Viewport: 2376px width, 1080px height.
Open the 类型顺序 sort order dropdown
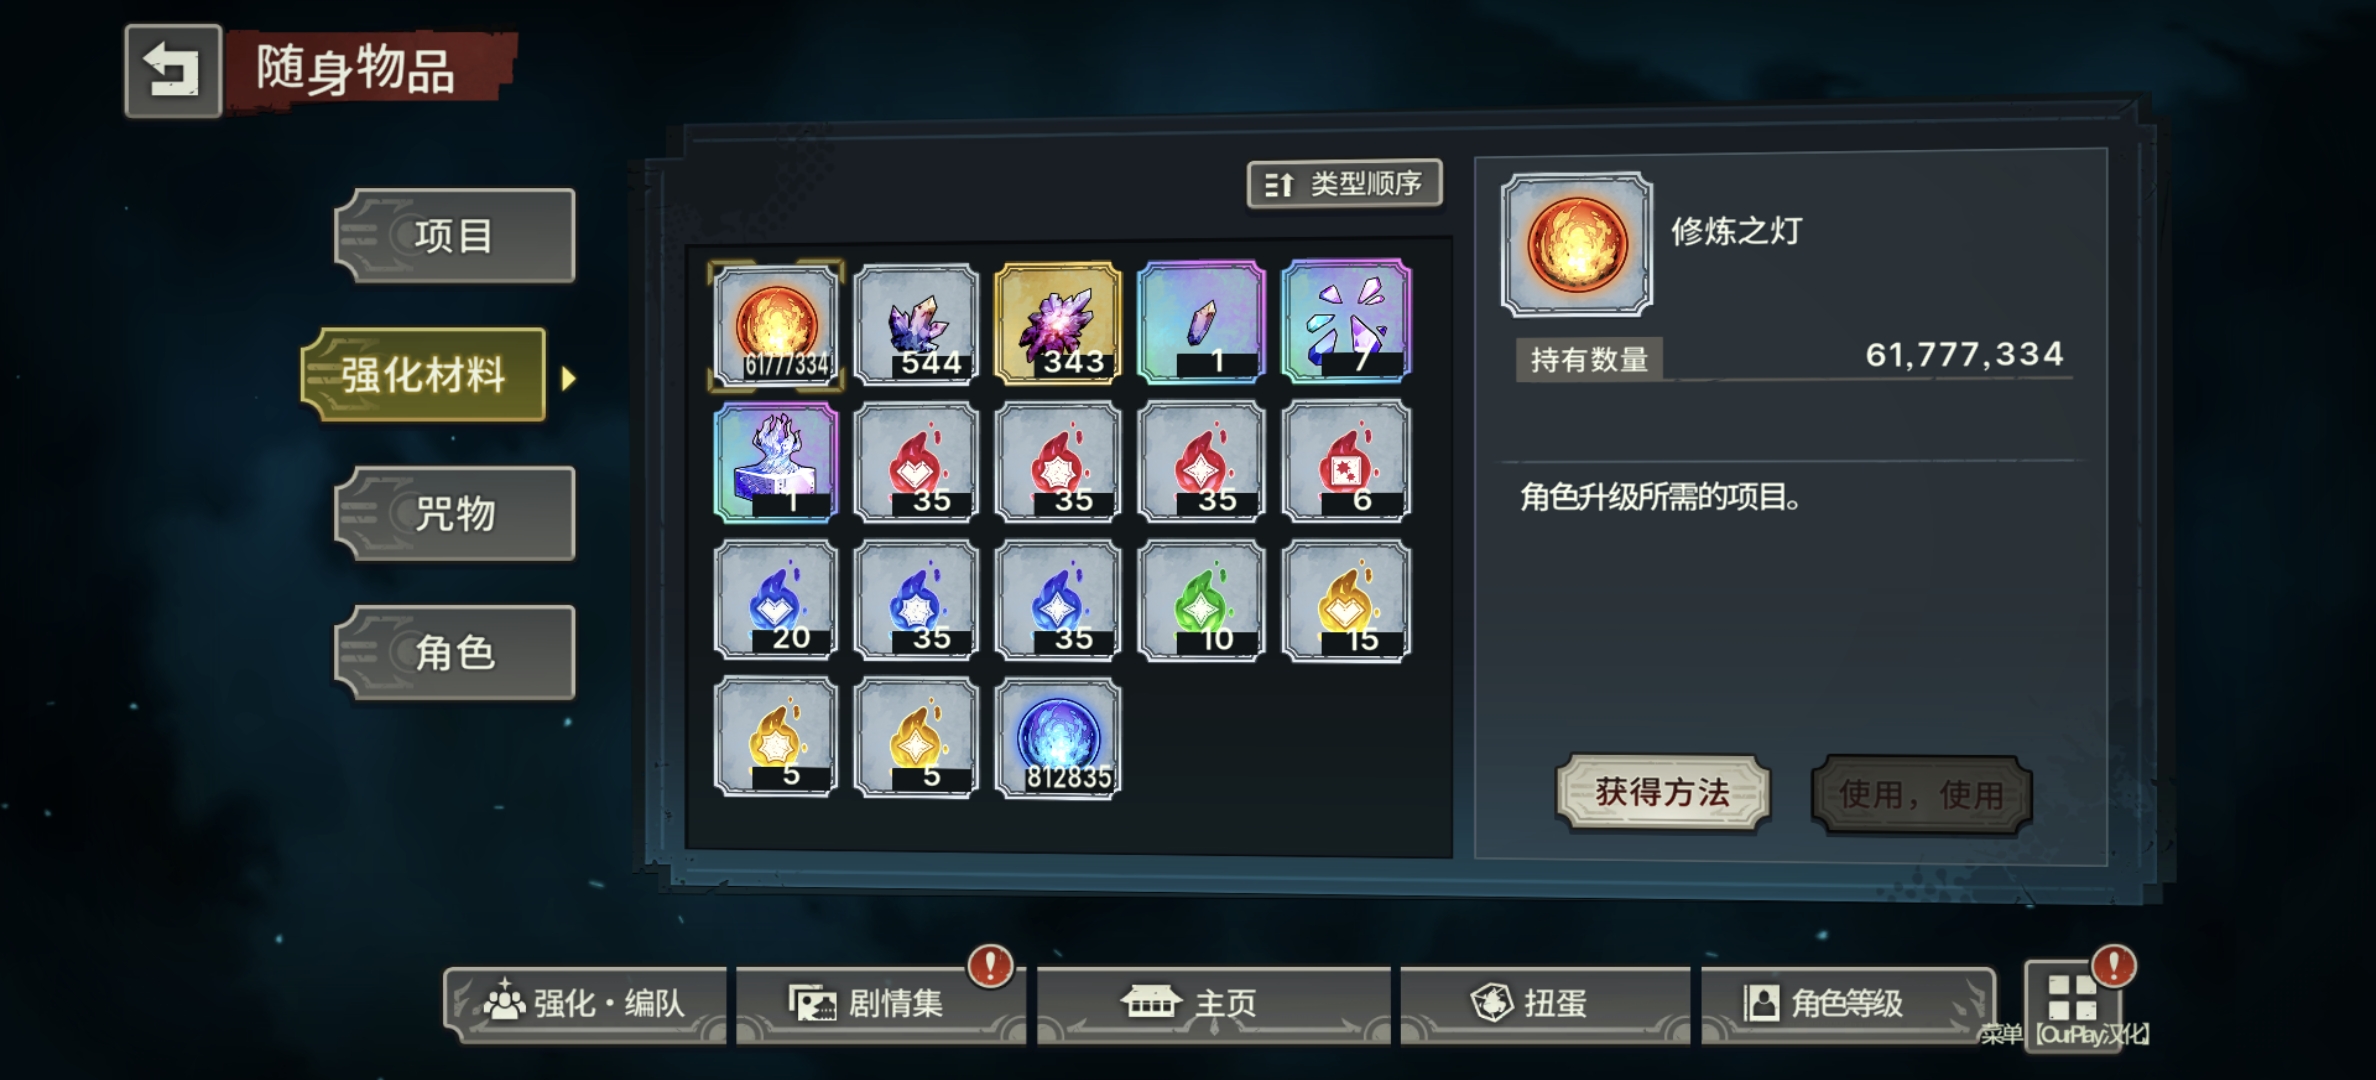[1345, 184]
